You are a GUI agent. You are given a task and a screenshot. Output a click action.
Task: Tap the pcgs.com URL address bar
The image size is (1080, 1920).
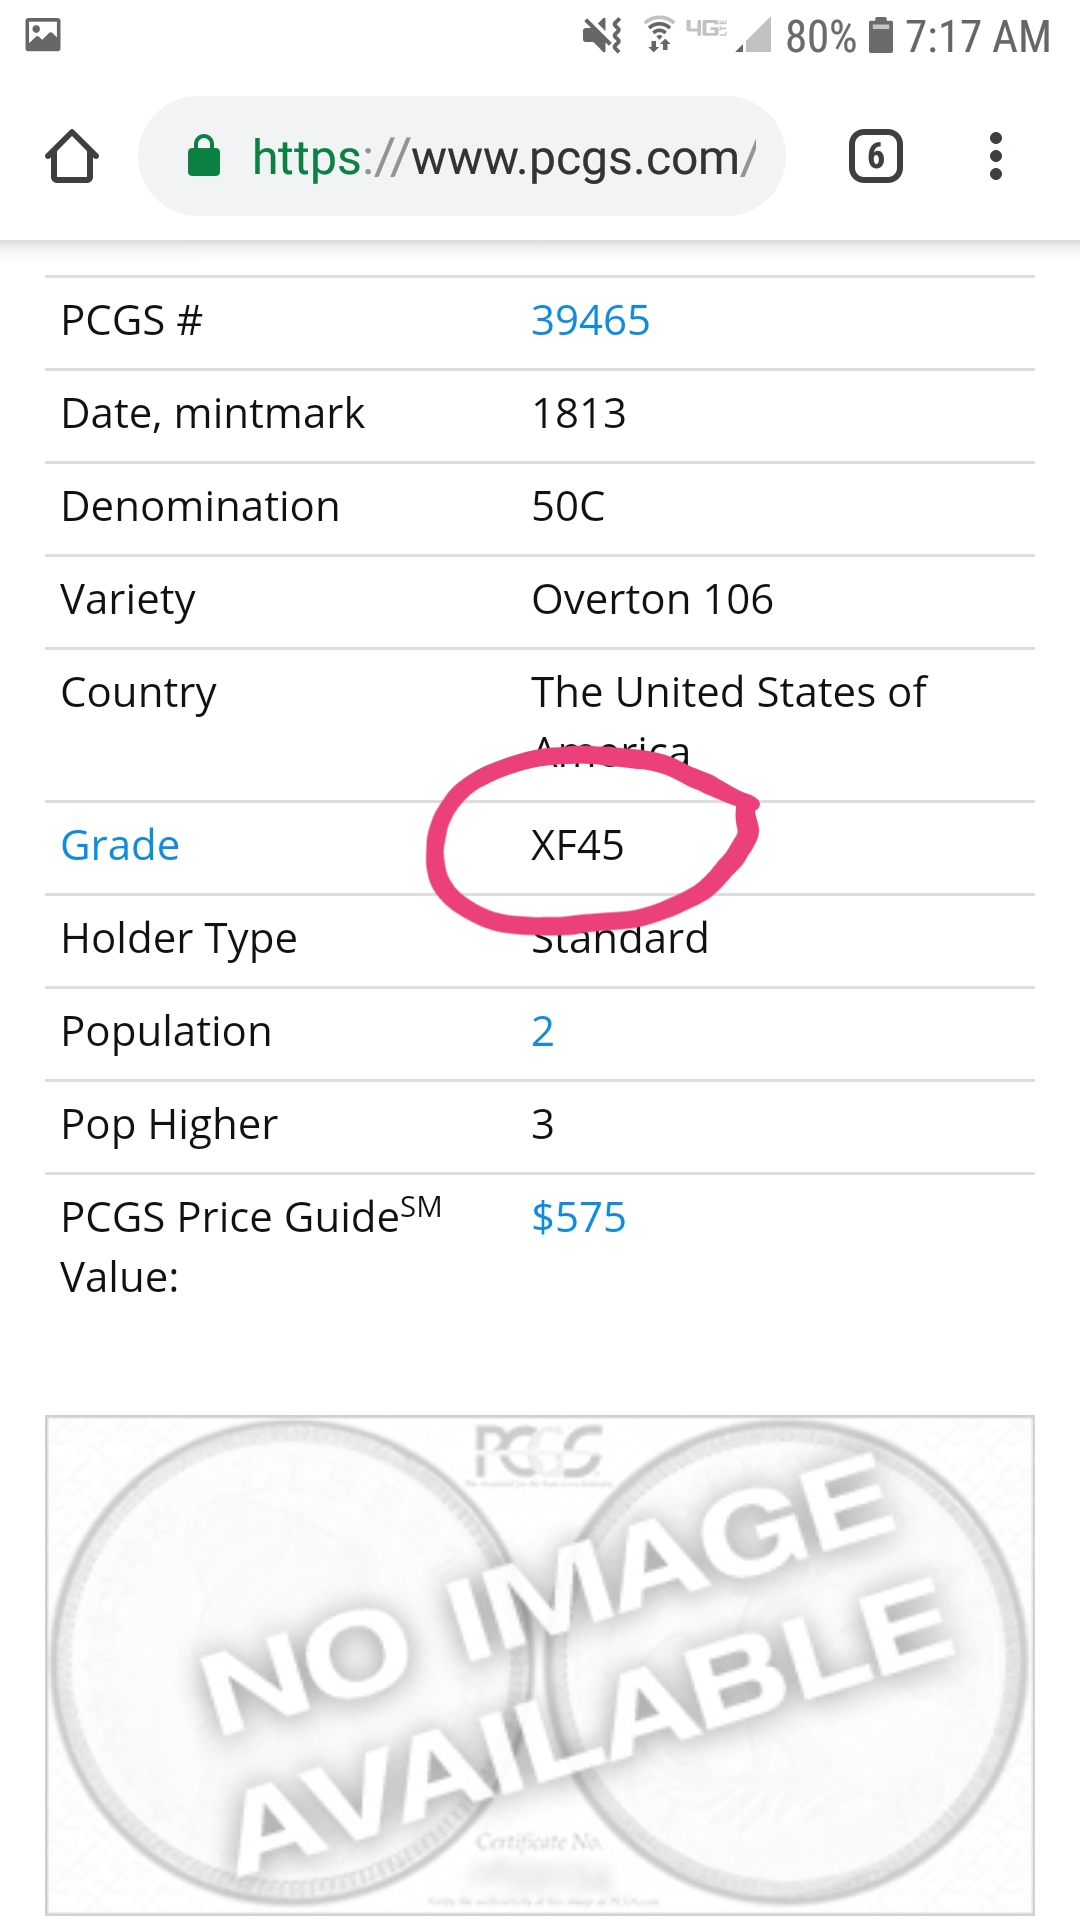click(500, 157)
